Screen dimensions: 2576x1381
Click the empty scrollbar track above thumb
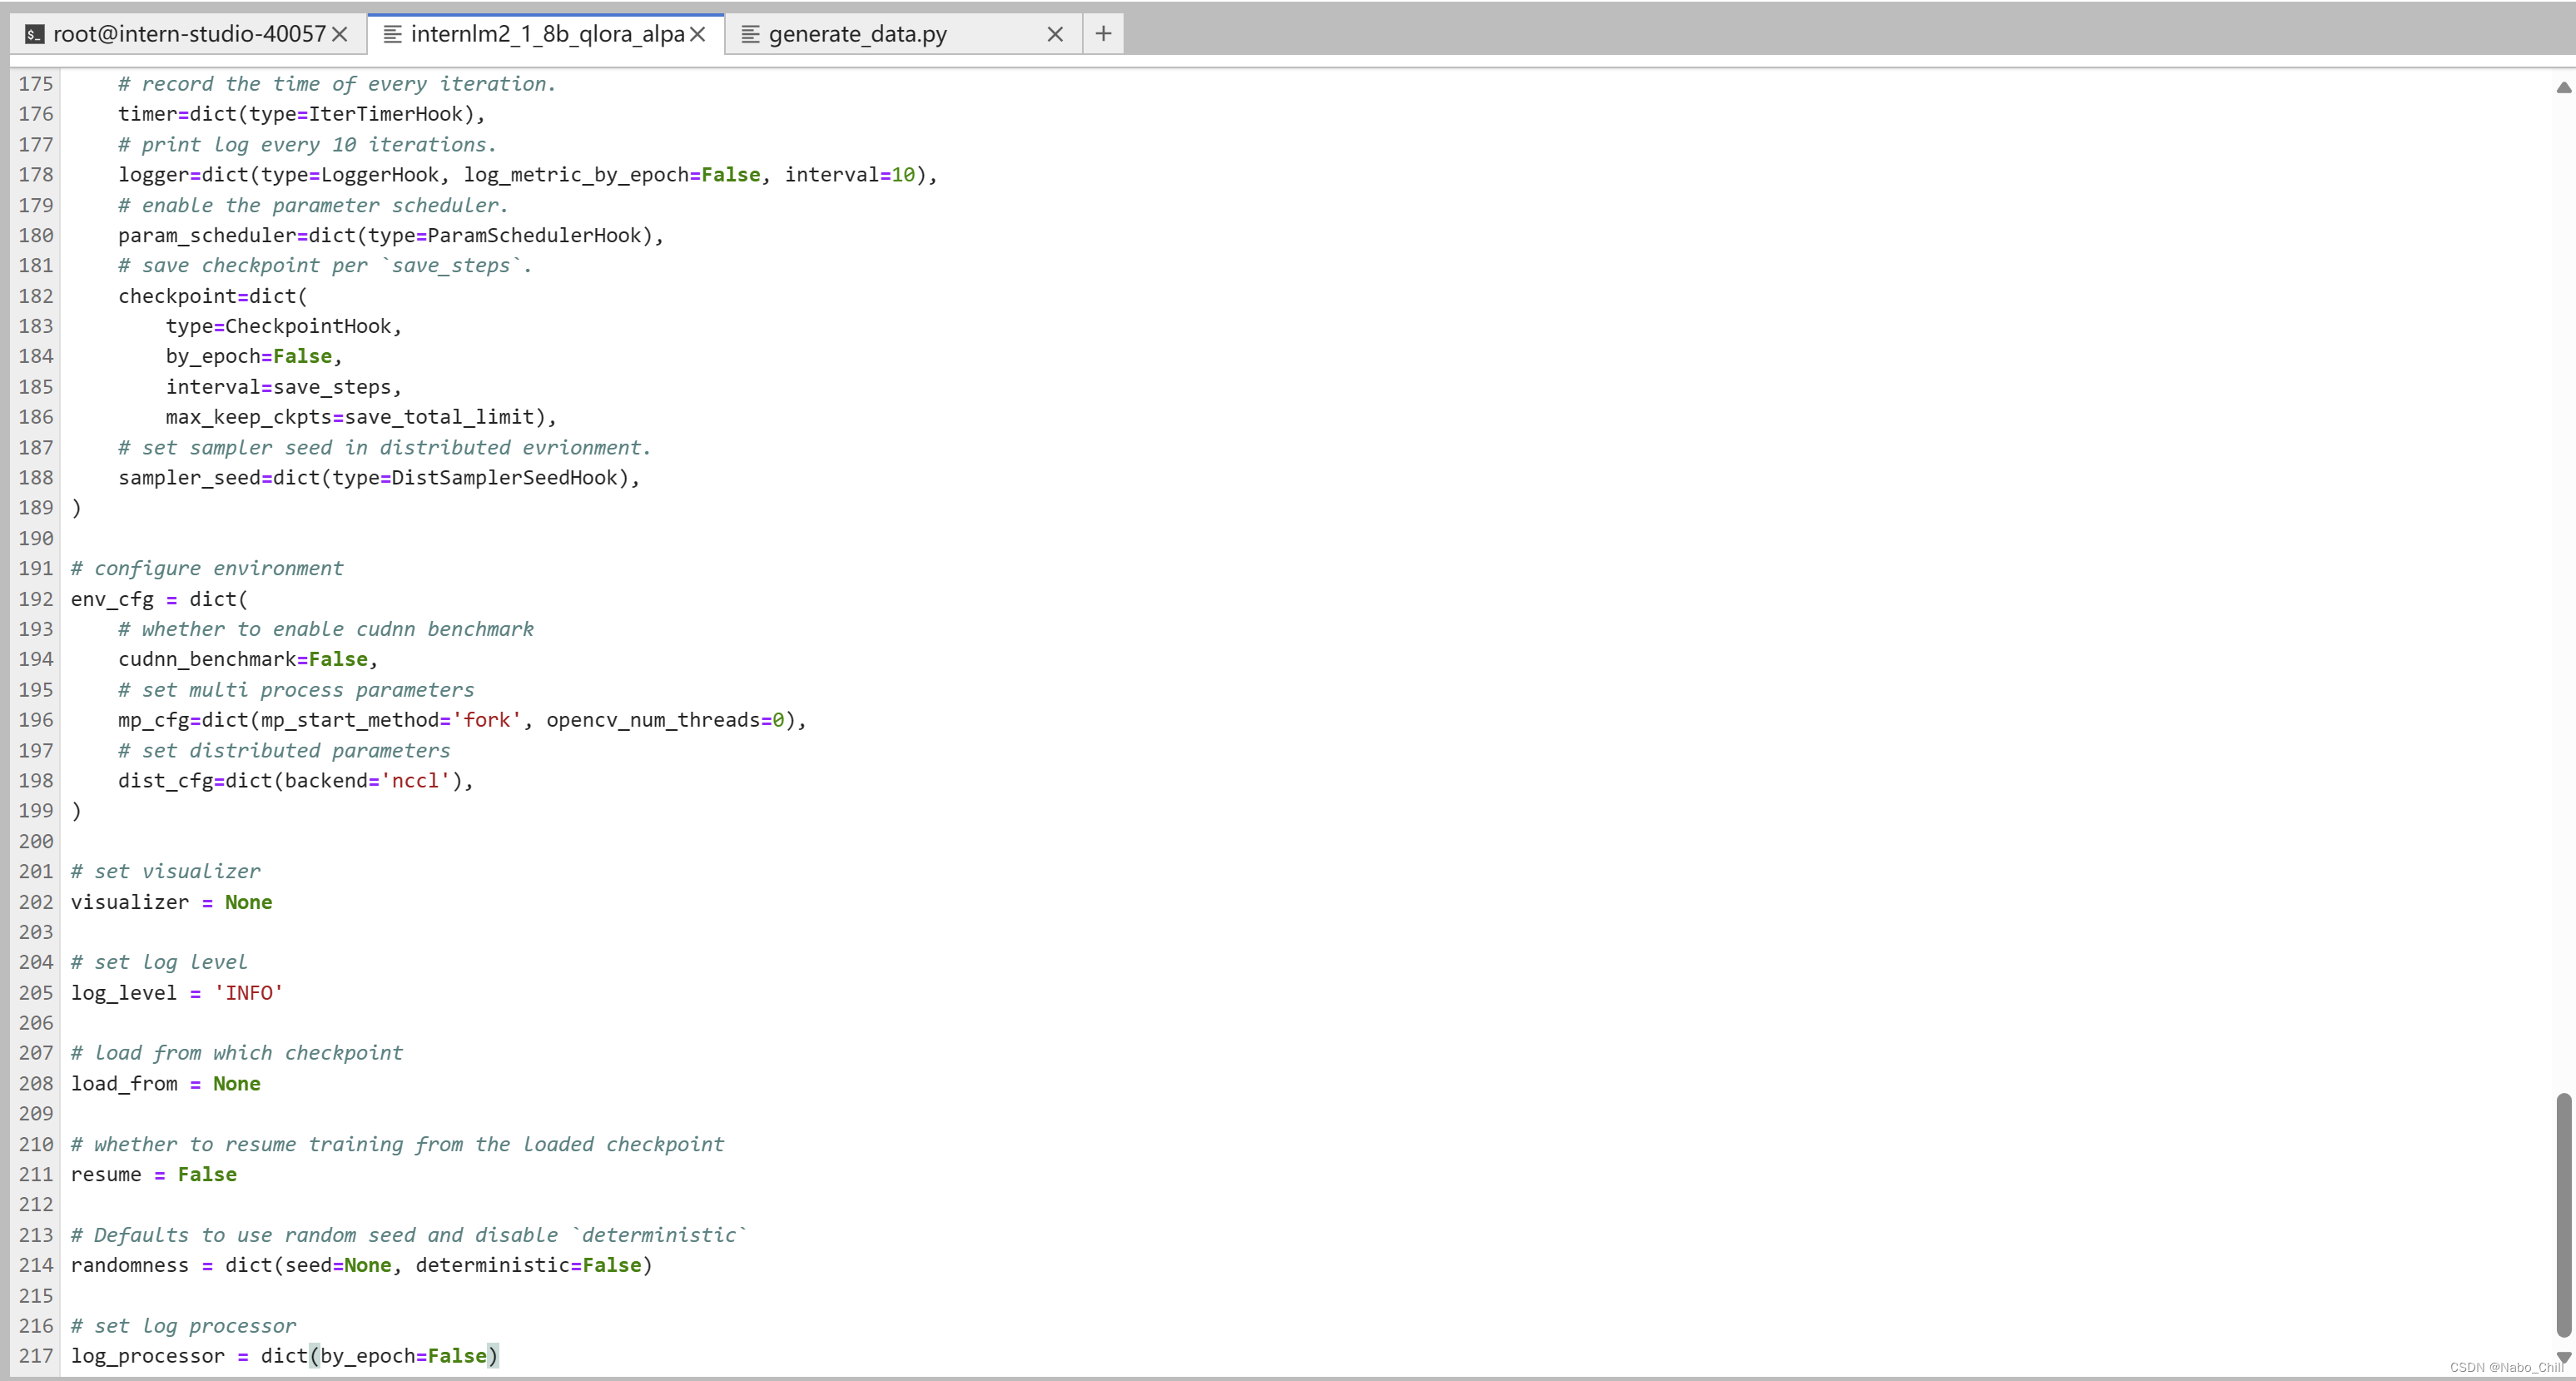(x=2563, y=600)
